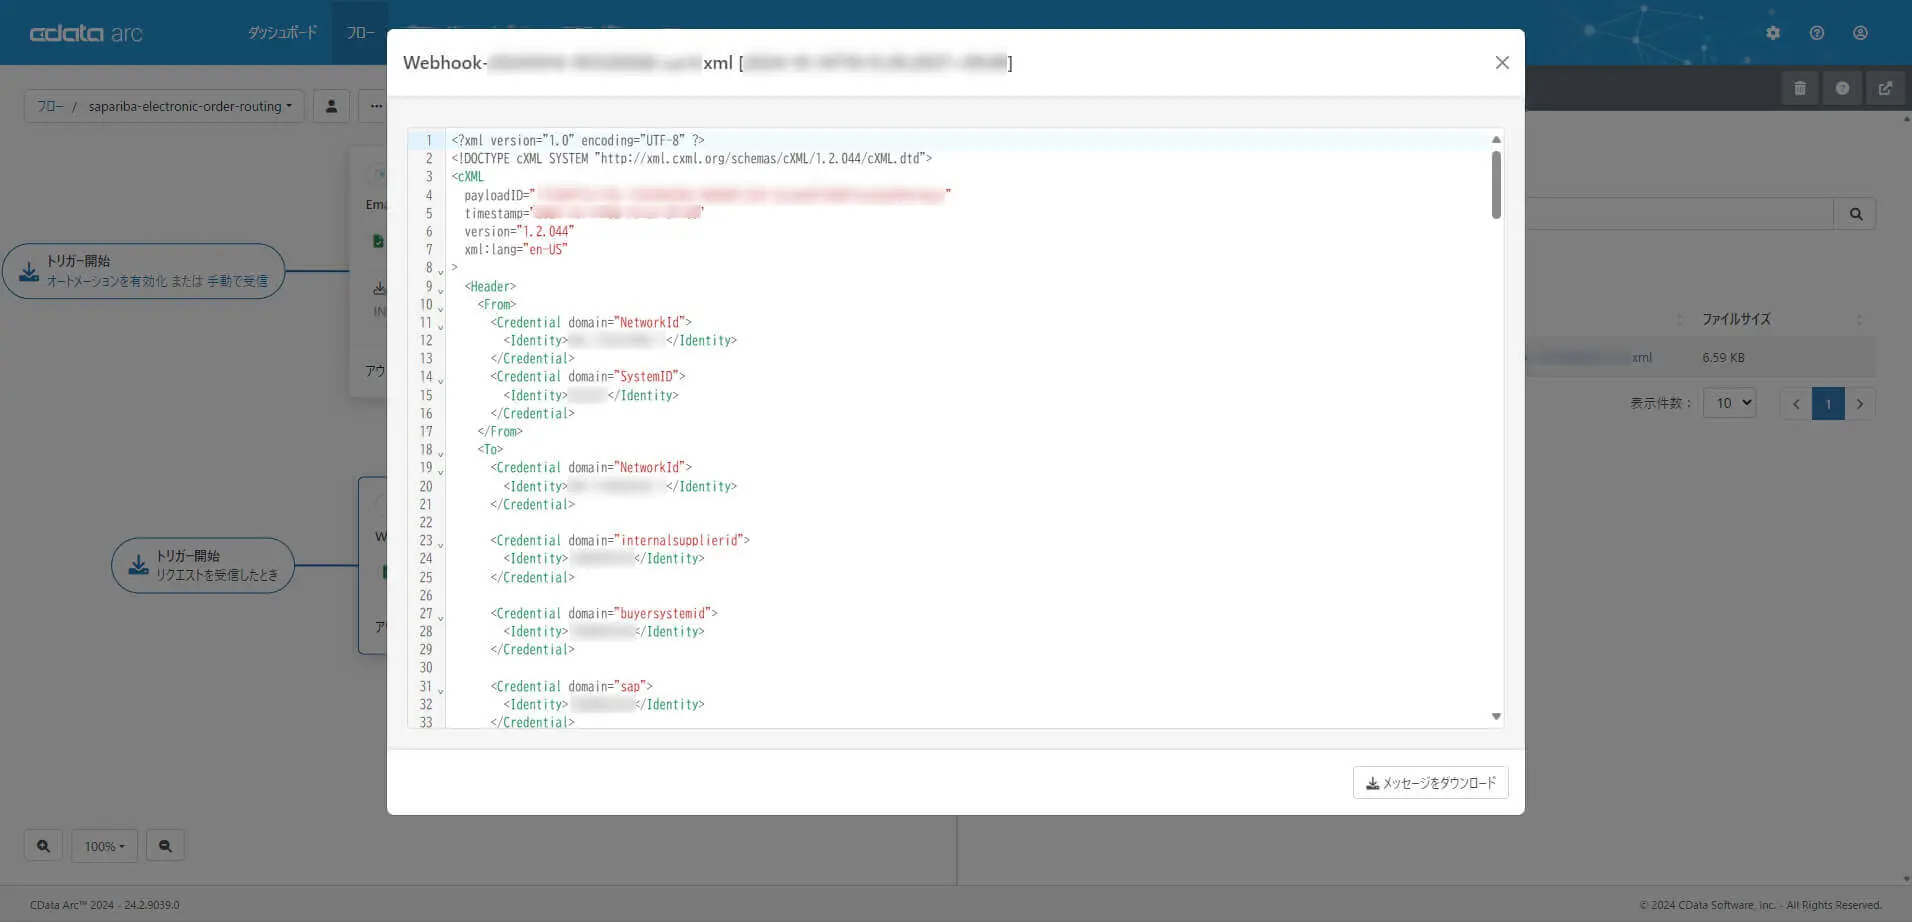The width and height of the screenshot is (1912, 922).
Task: Click the XML viewer scroll up arrow
Action: click(1496, 139)
